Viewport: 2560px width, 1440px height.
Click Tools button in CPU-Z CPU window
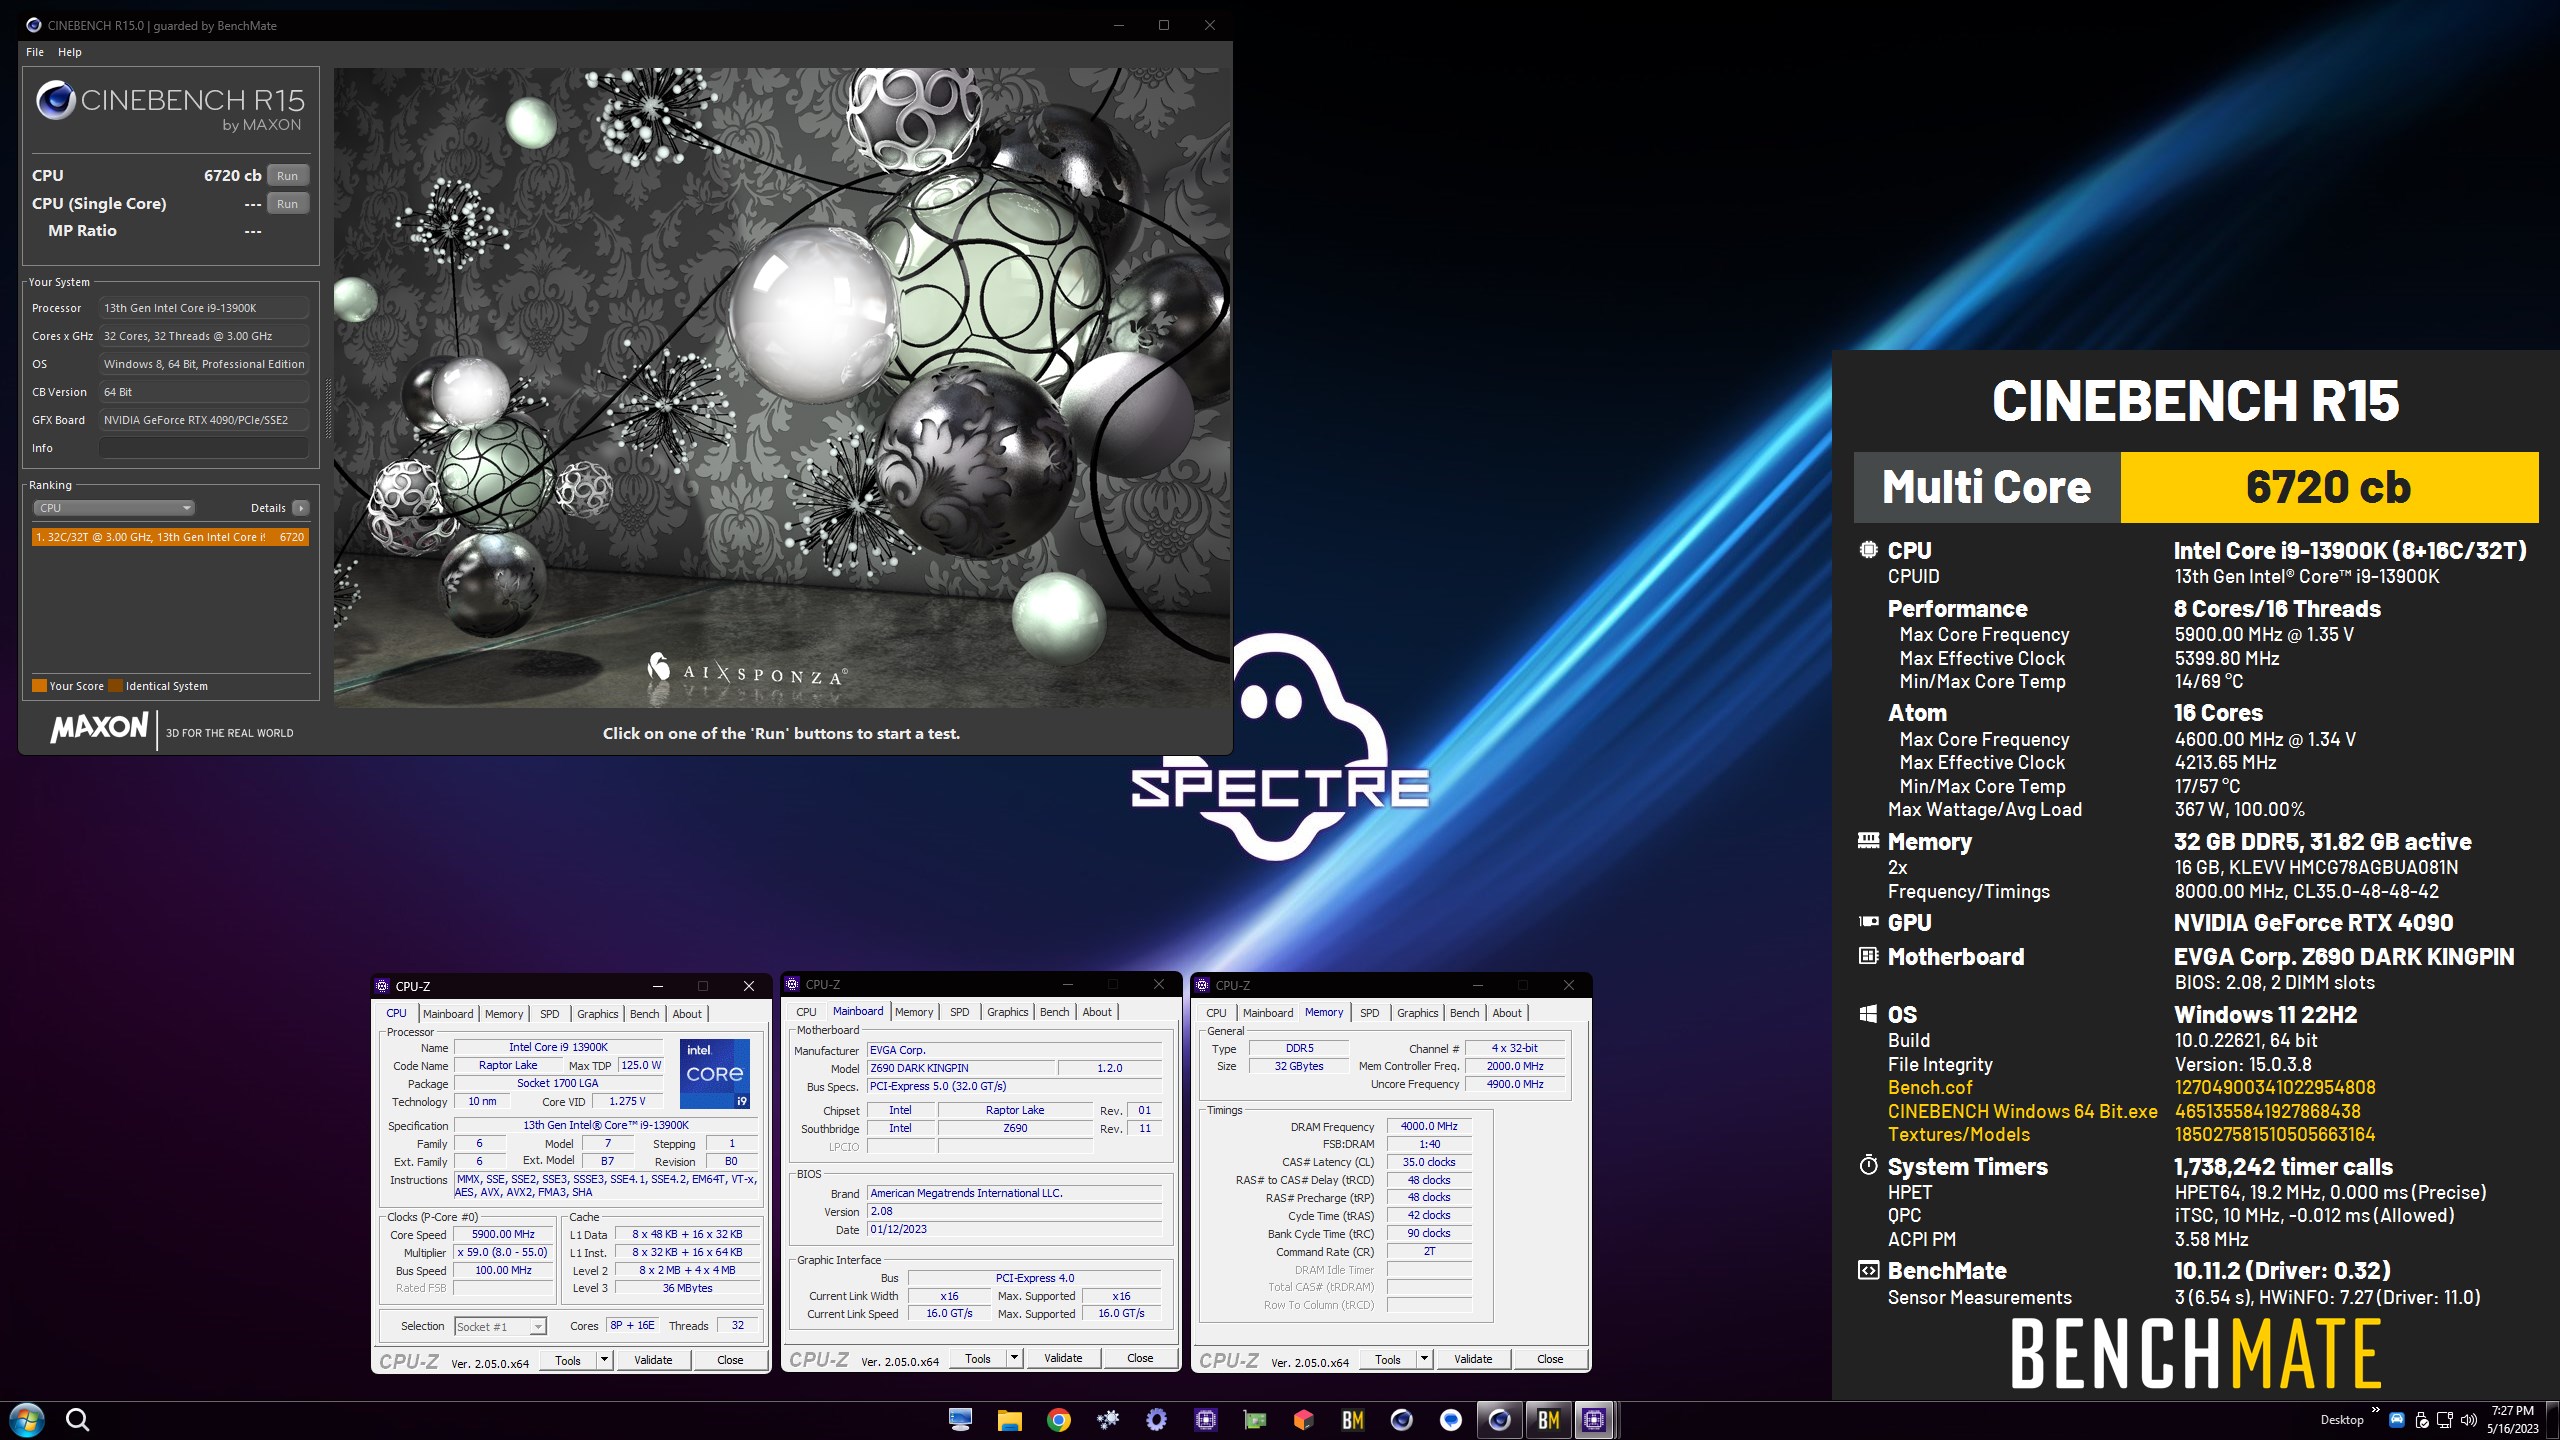coord(568,1360)
